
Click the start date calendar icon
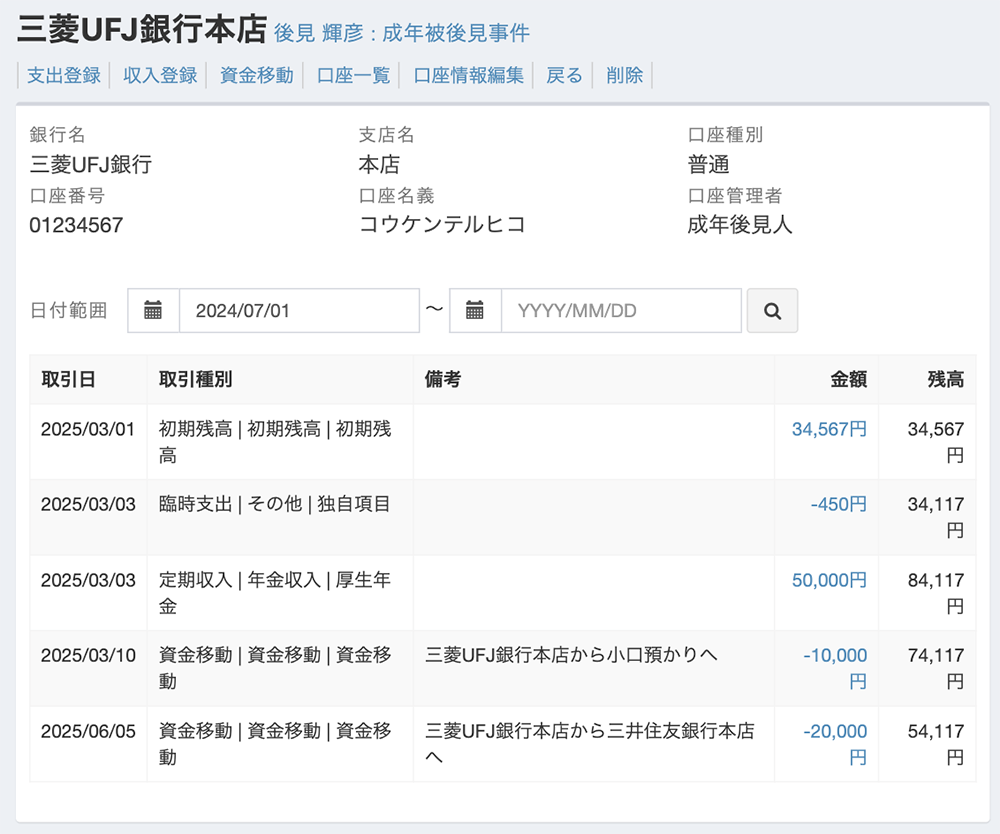coord(153,311)
